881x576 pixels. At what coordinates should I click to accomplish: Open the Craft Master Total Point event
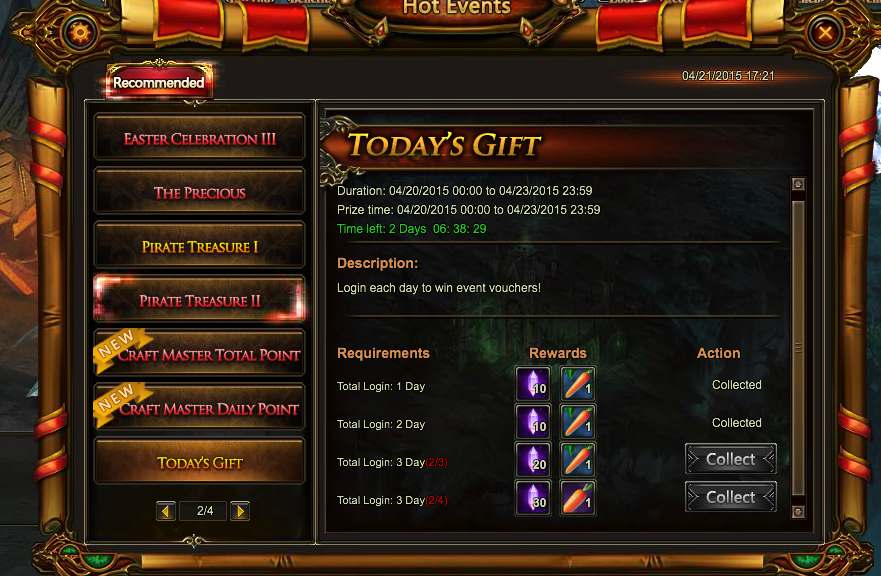coord(199,354)
